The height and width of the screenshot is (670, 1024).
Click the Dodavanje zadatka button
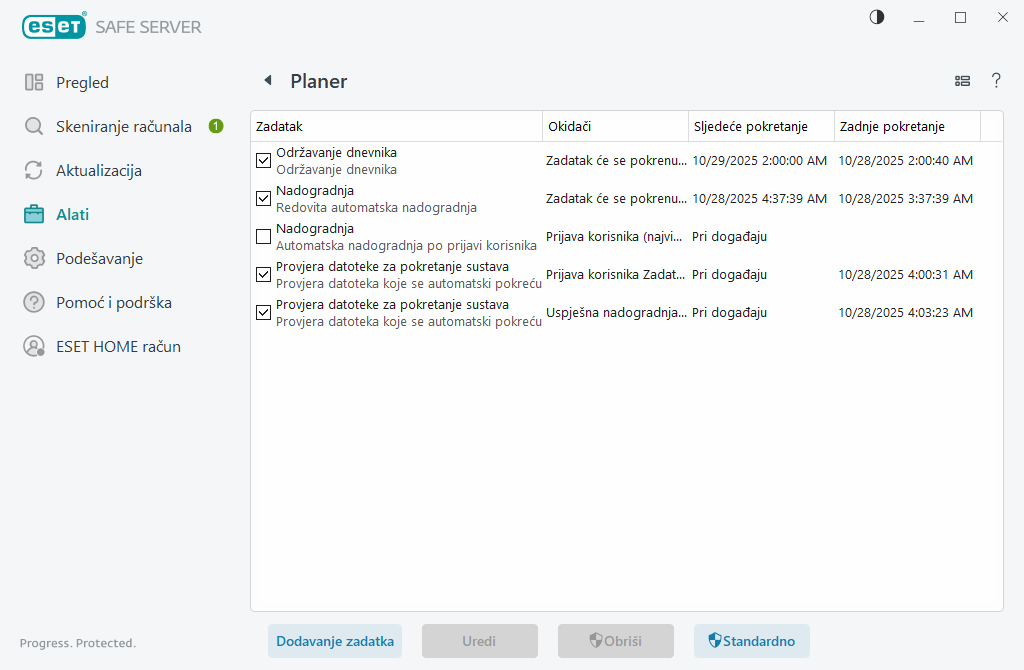tap(335, 642)
